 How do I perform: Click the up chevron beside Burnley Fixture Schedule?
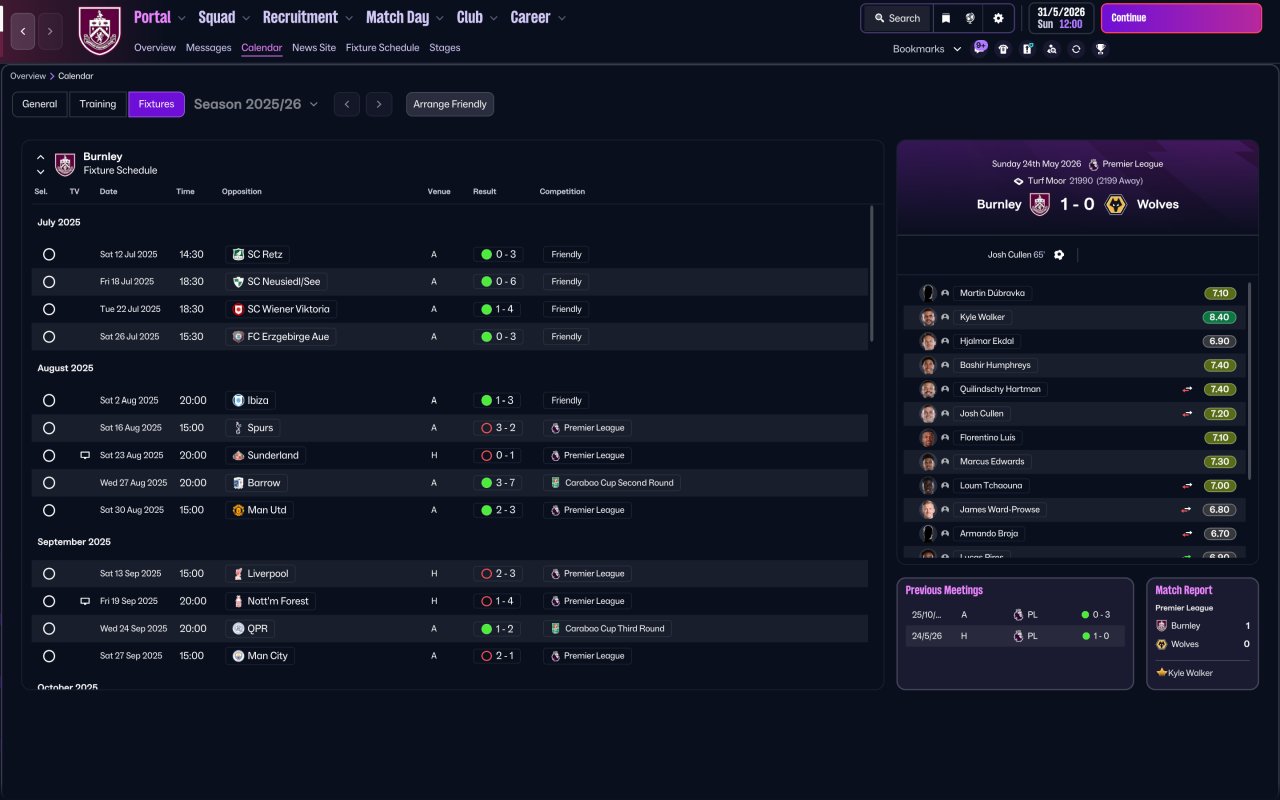coord(41,157)
